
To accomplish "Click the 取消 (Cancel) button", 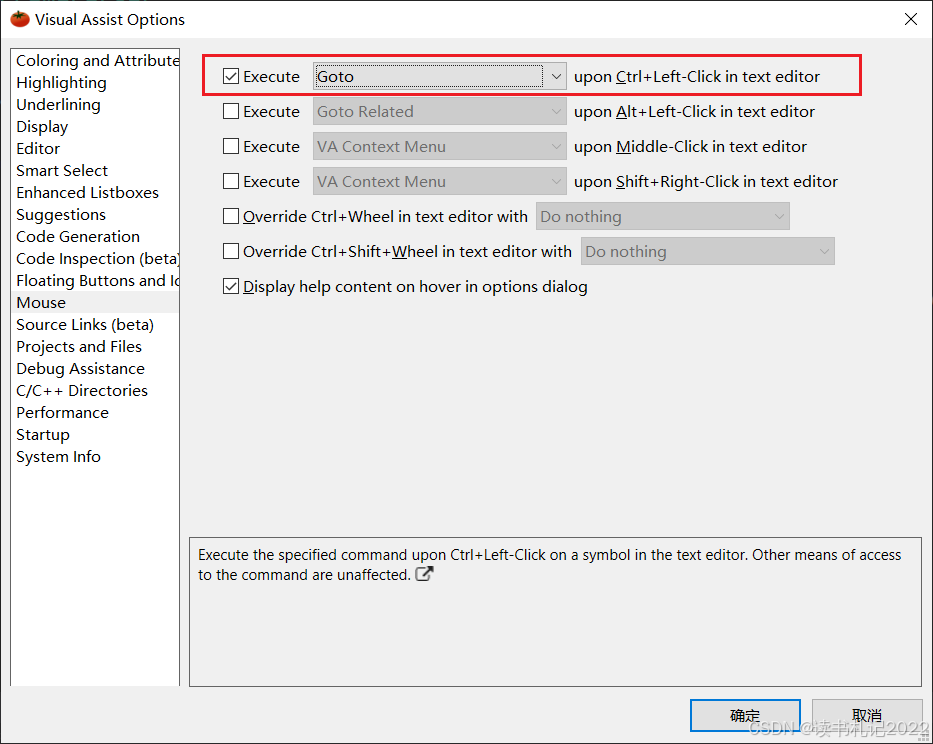I will click(867, 715).
